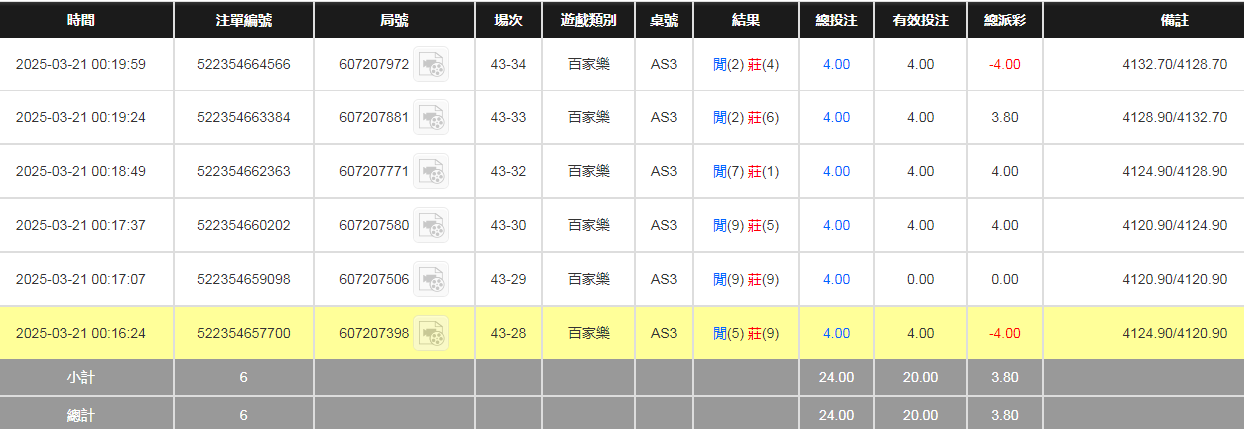This screenshot has width=1244, height=429.
Task: Click the red -4.00 payout in yellow row
Action: (x=1004, y=334)
